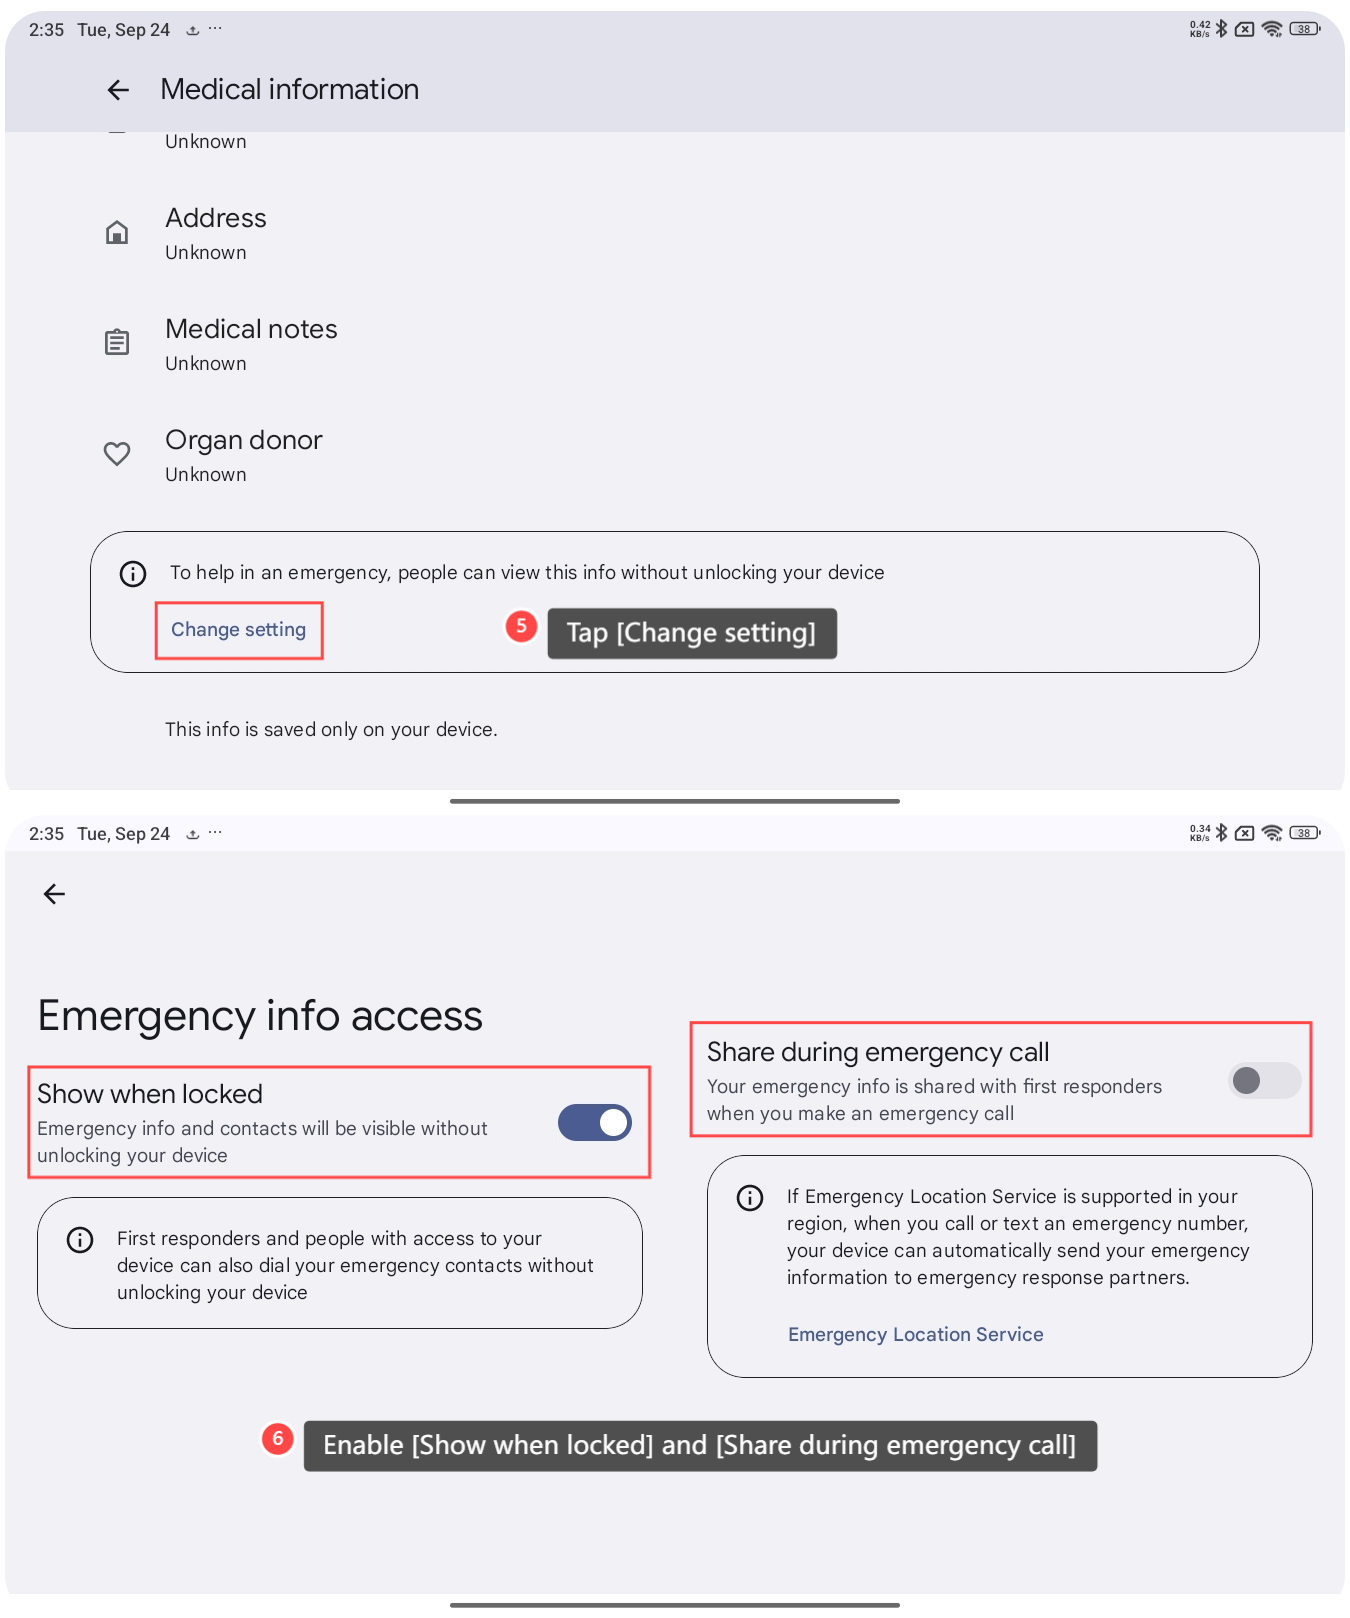Image resolution: width=1350 pixels, height=1618 pixels.
Task: Tap the Share during emergency call title
Action: [877, 1052]
